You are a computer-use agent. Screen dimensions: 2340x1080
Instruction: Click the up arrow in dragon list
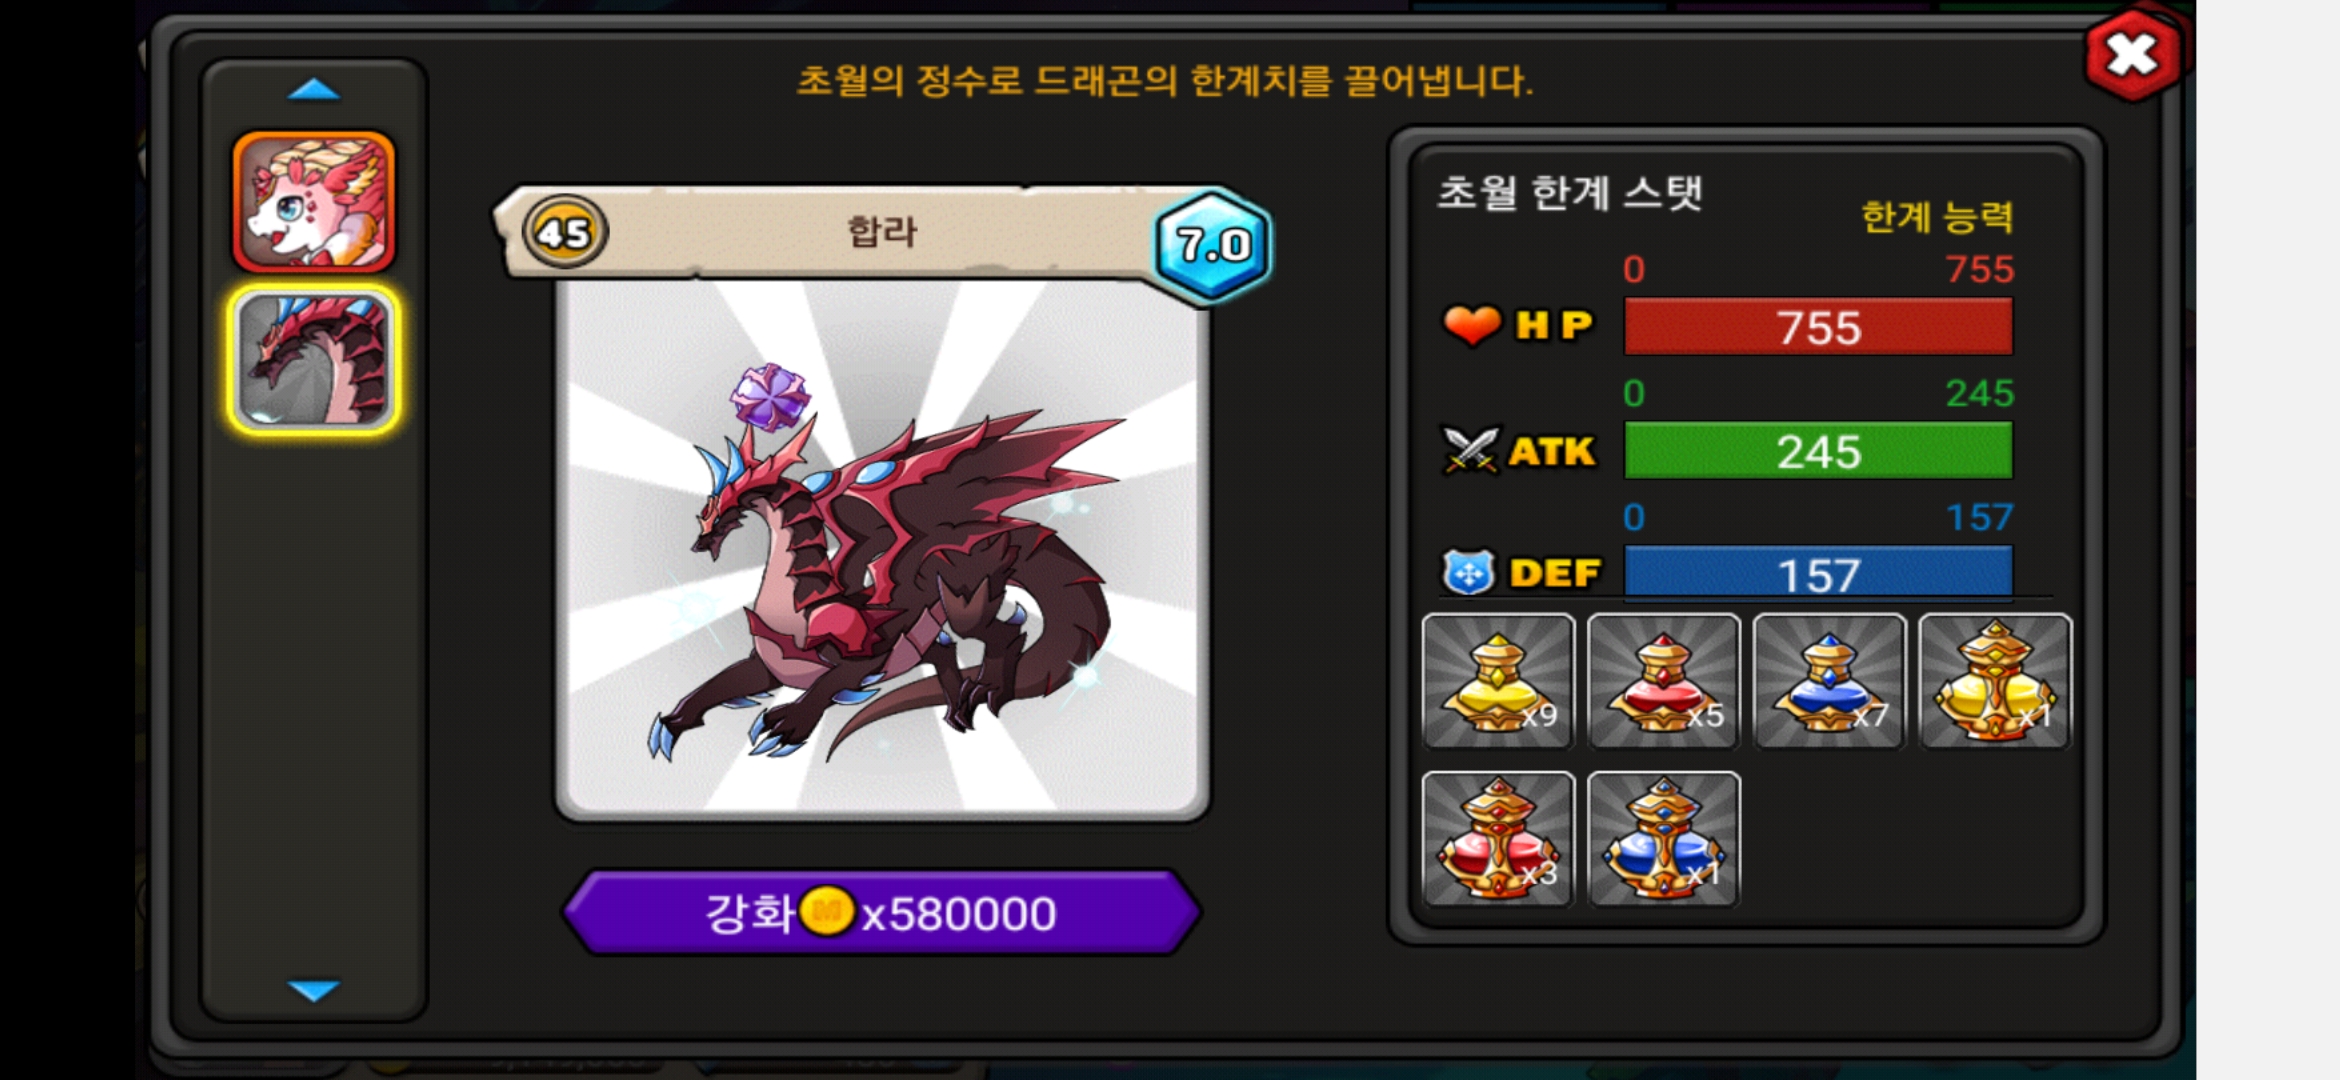(314, 90)
